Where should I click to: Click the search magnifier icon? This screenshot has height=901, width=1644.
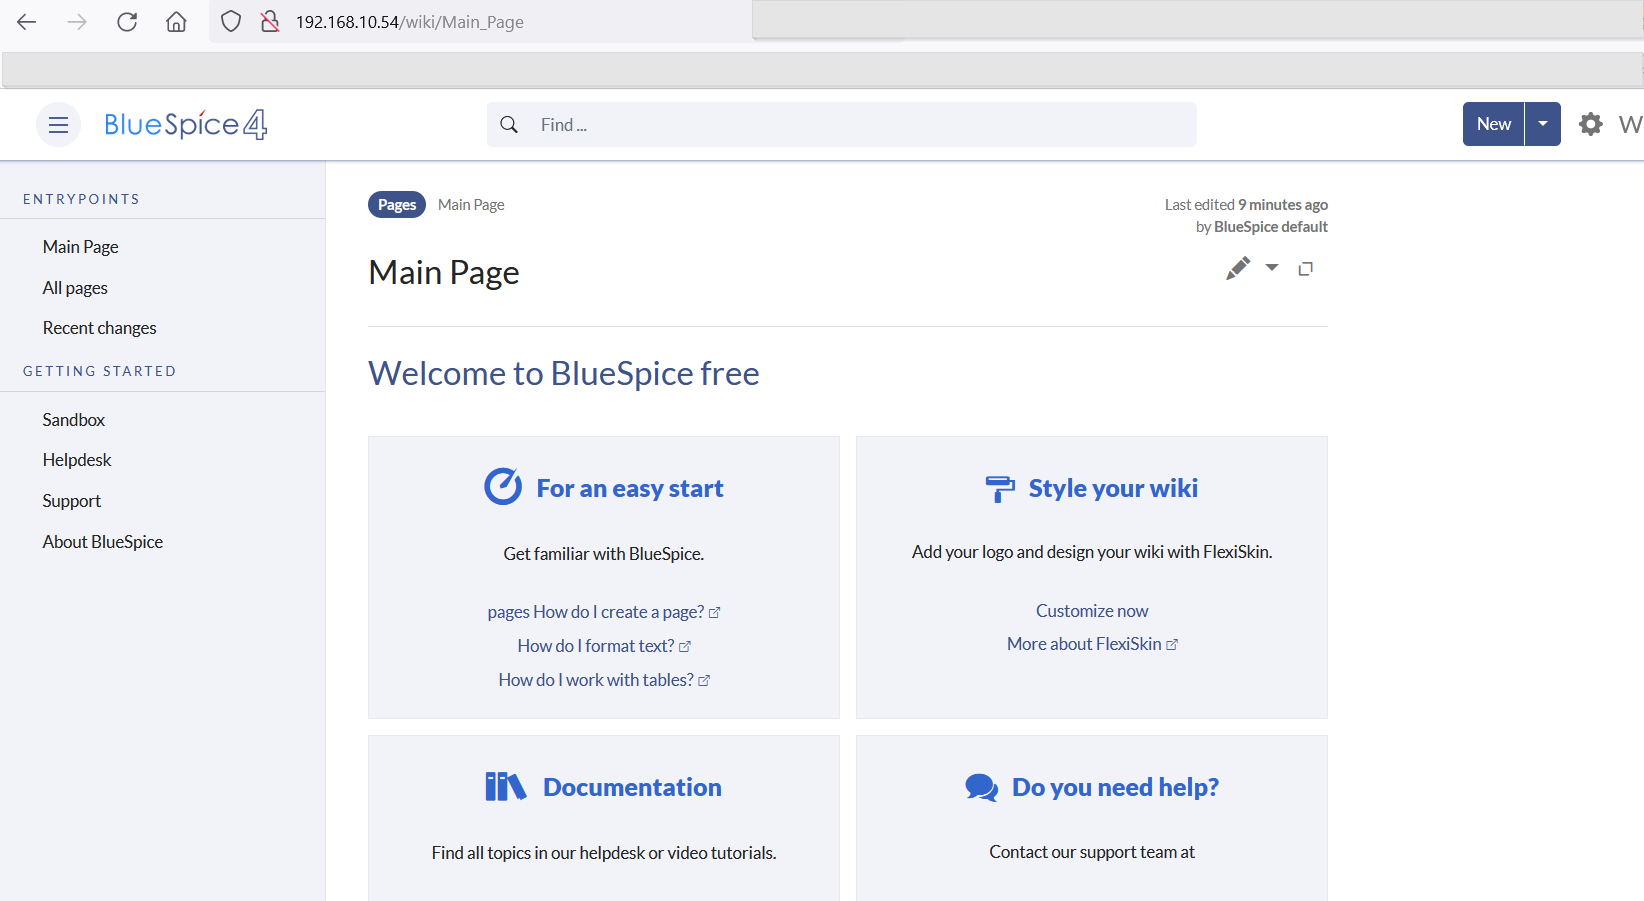[x=509, y=125]
